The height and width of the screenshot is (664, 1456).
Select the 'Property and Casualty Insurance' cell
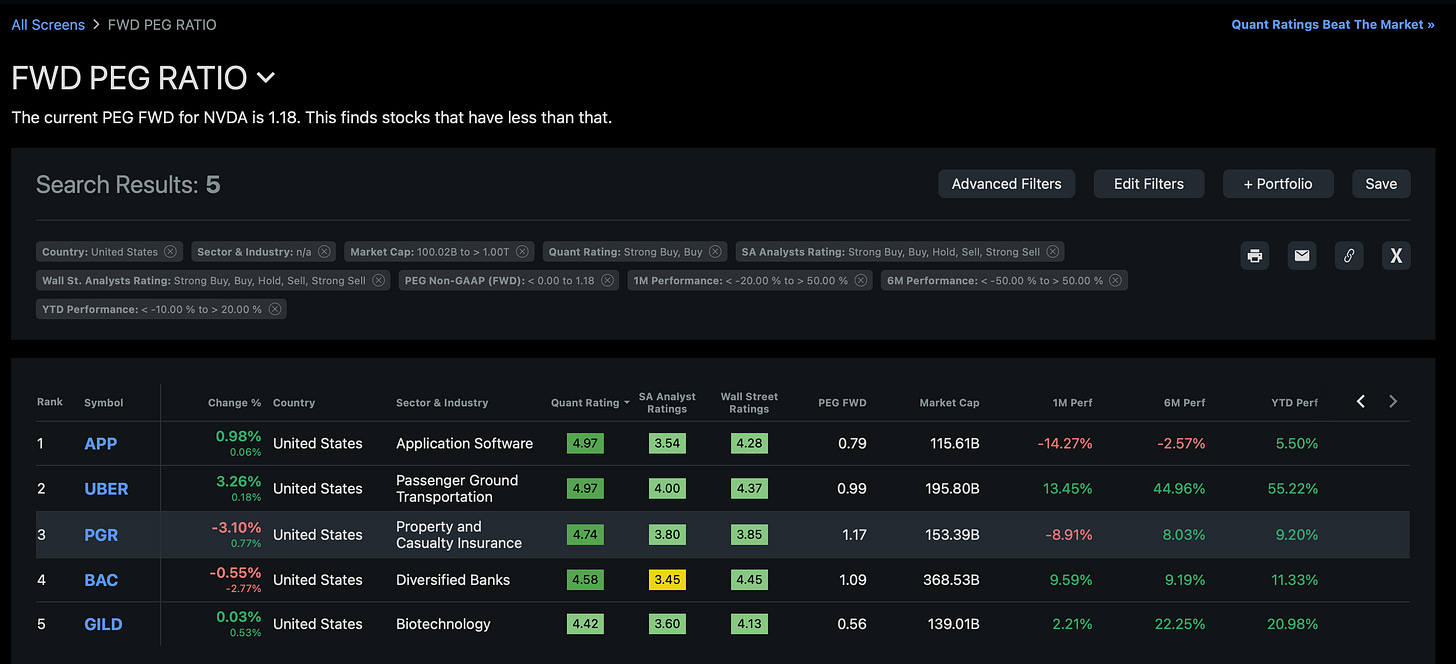[459, 535]
